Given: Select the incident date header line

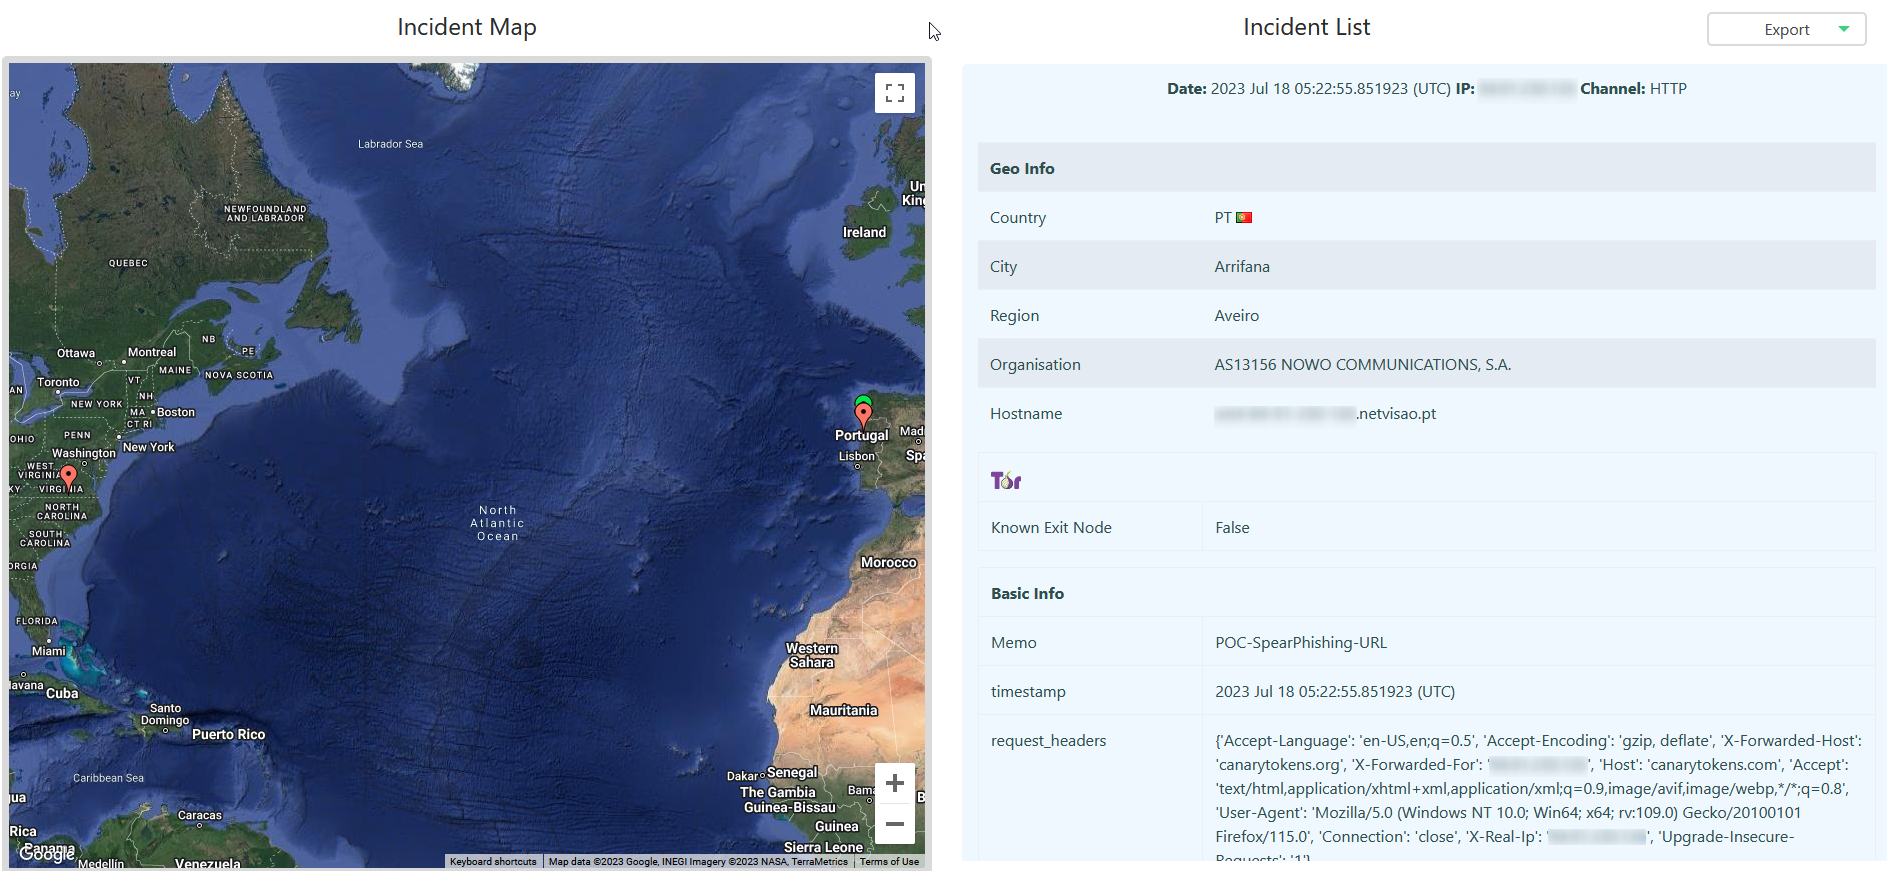Looking at the screenshot, I should 1426,89.
